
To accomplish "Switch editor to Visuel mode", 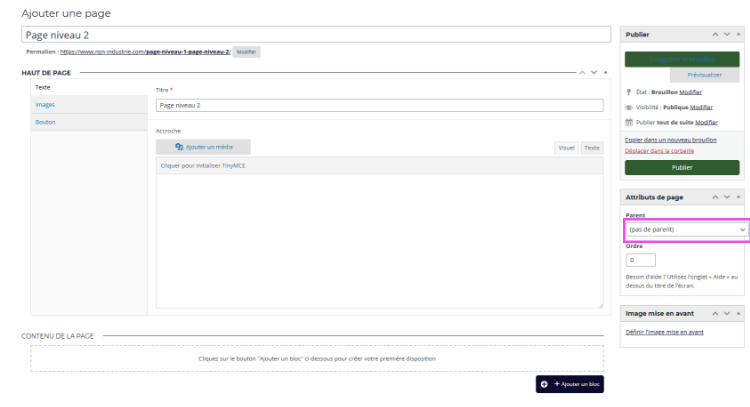I will coord(566,148).
